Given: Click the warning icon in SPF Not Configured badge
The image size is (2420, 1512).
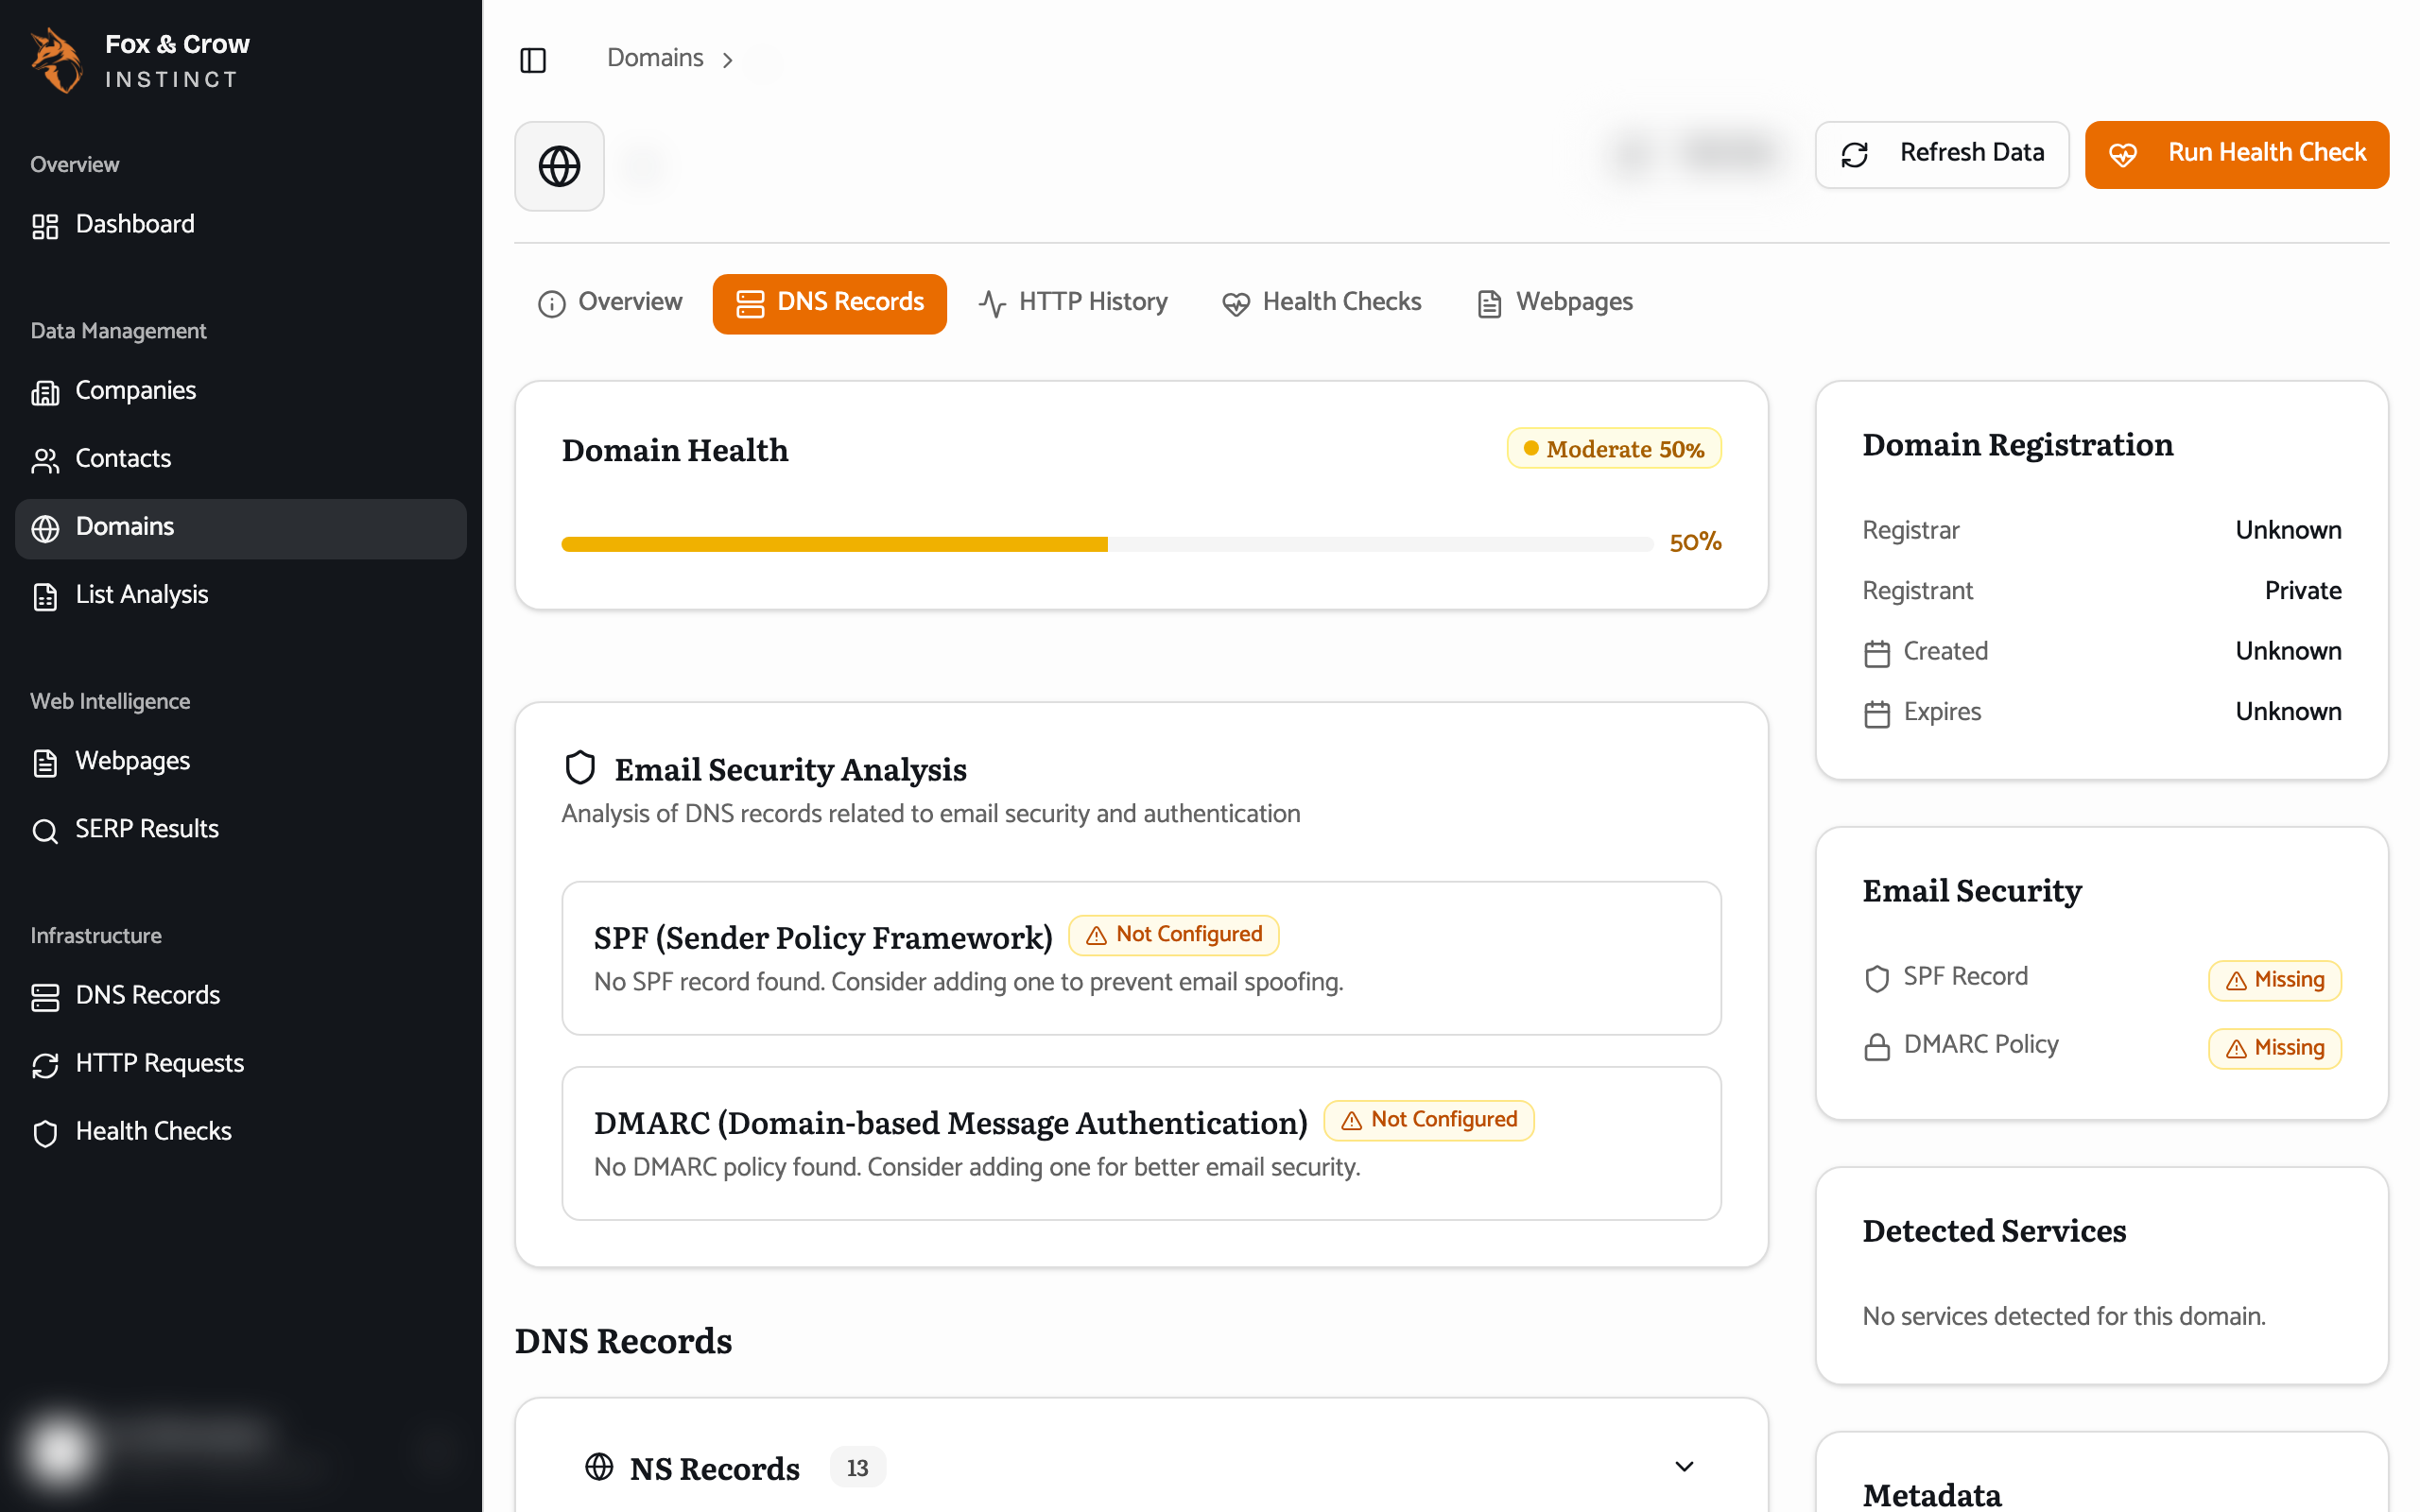Looking at the screenshot, I should tap(1096, 935).
